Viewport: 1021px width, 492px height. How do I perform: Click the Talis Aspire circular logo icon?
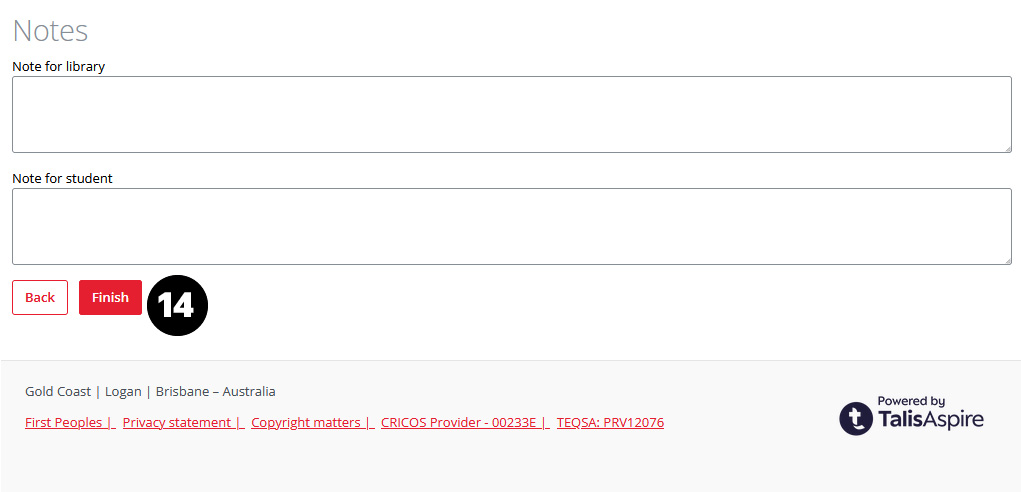[856, 418]
